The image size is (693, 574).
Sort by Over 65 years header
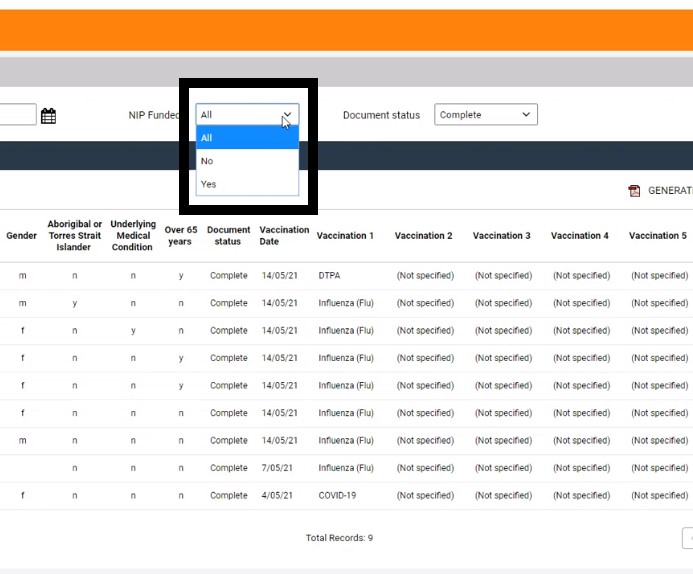pos(180,236)
